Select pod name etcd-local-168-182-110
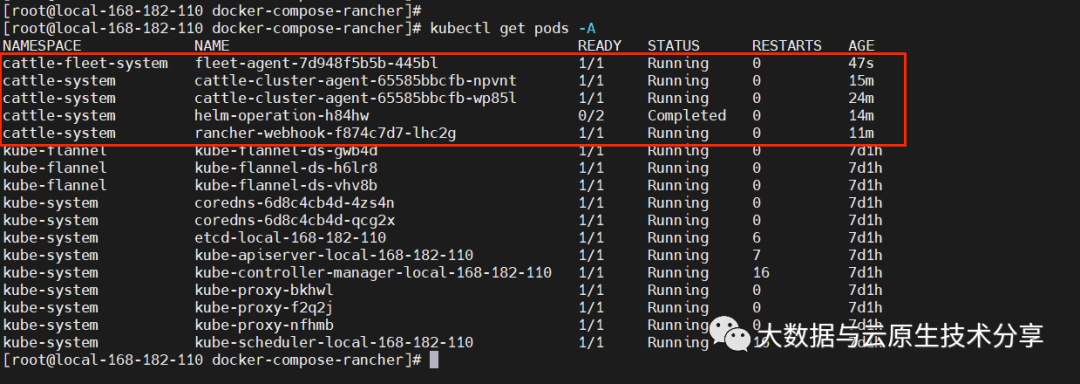The width and height of the screenshot is (1080, 384). [x=290, y=238]
